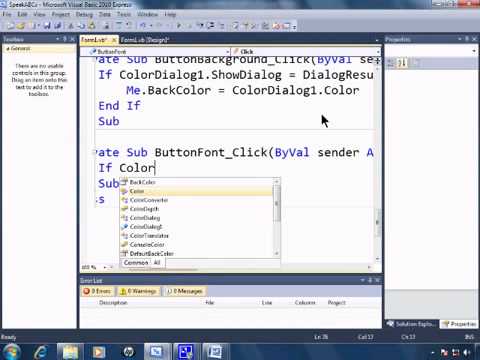Image resolution: width=480 pixels, height=360 pixels.
Task: Switch to the Solution Explorer bottom tab
Action: [412, 324]
